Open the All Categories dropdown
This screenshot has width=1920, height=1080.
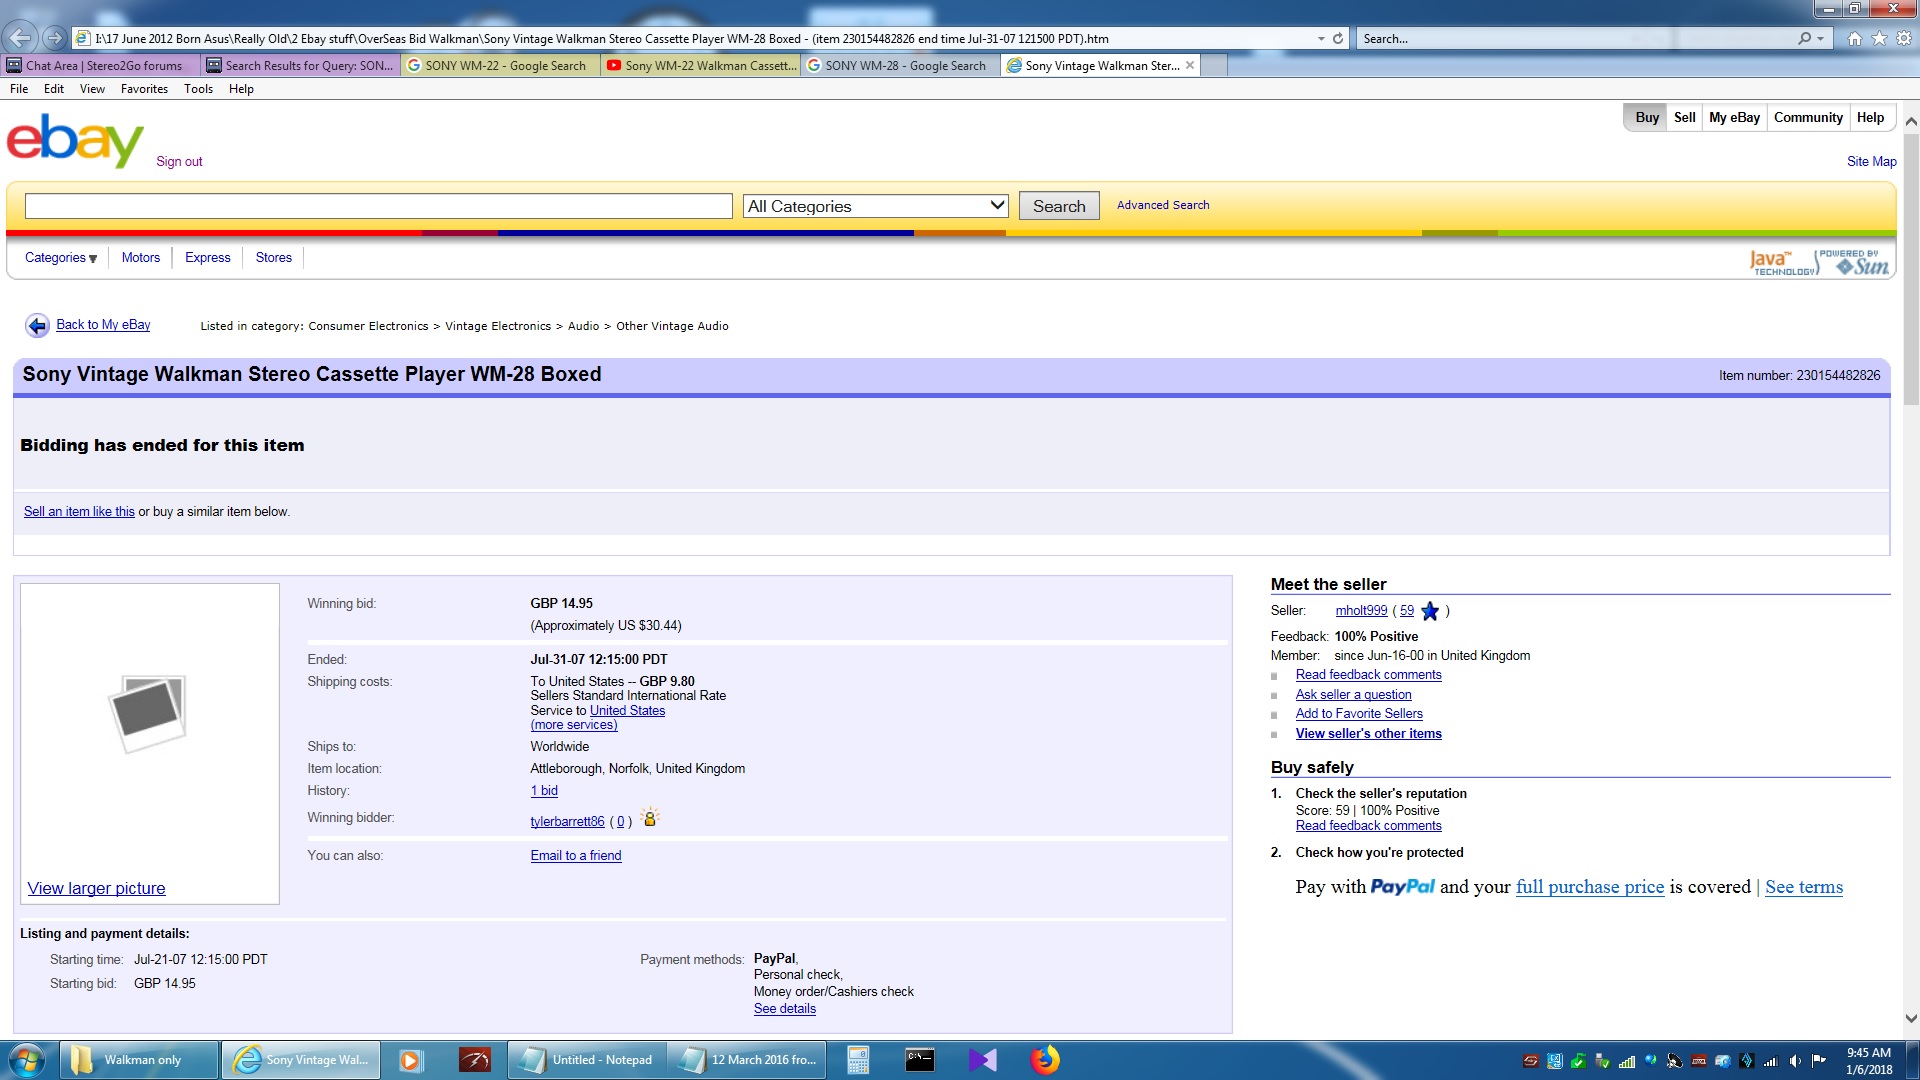(x=876, y=206)
